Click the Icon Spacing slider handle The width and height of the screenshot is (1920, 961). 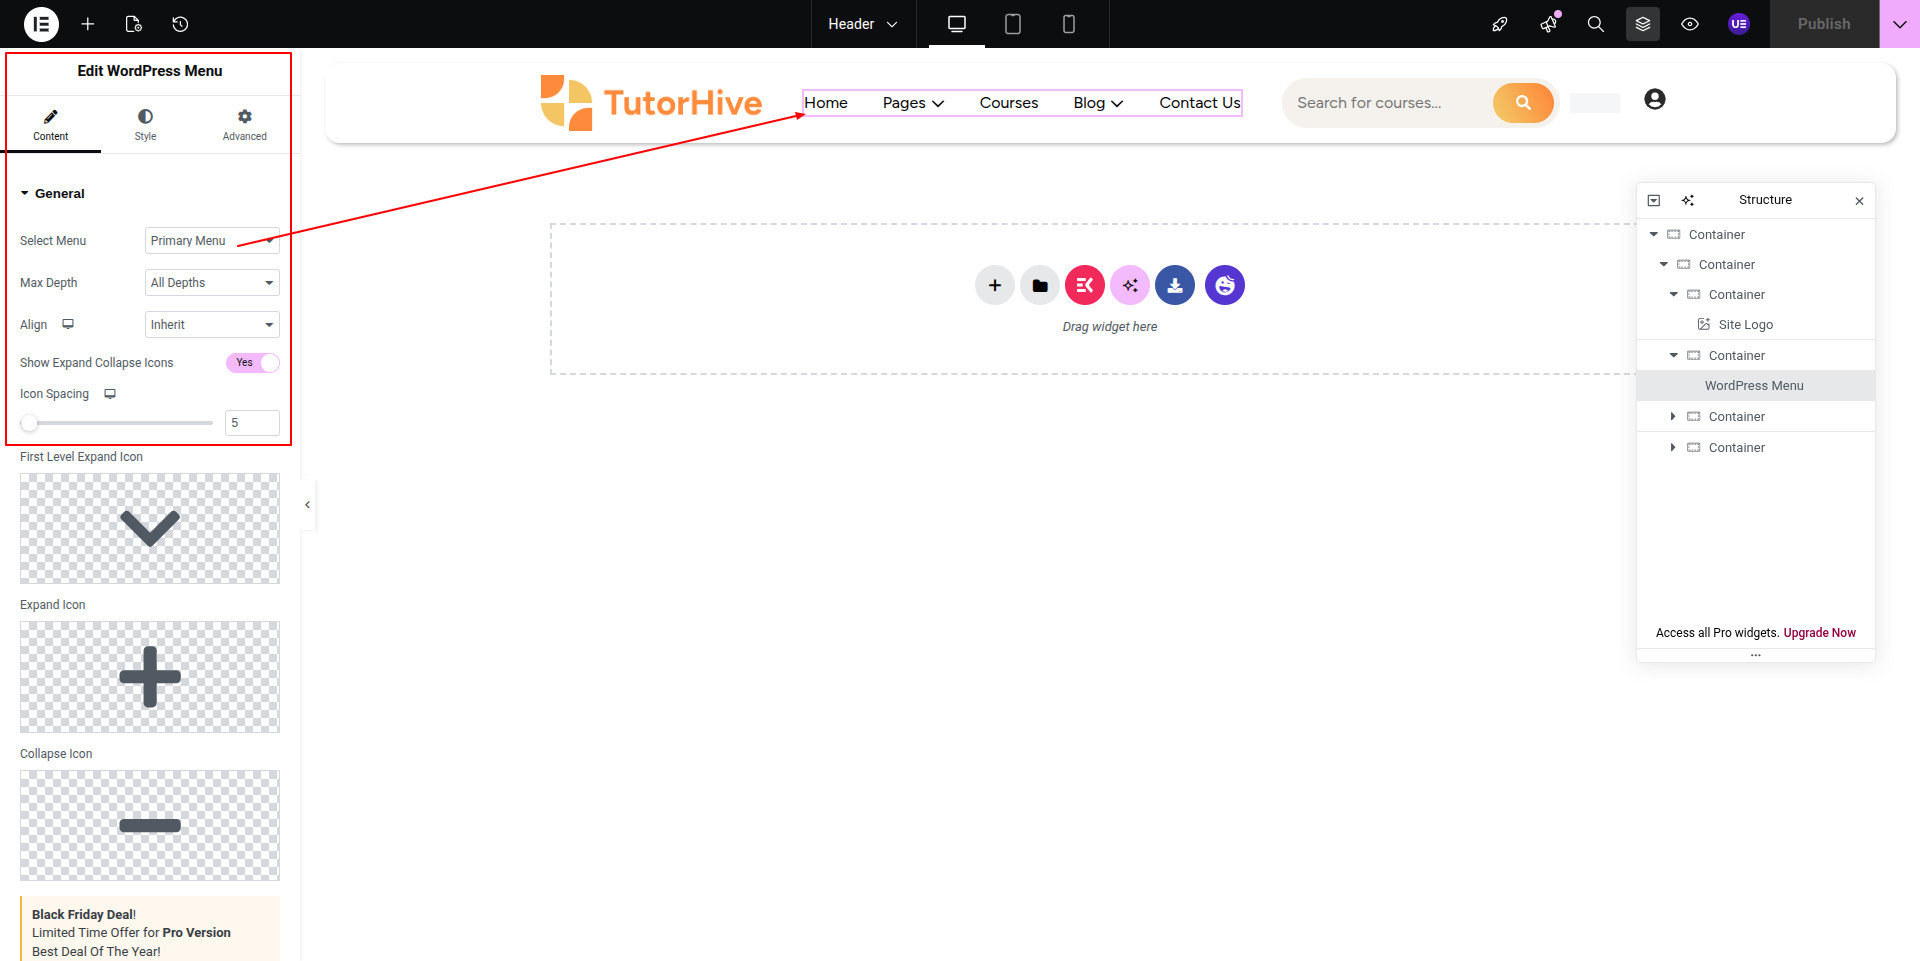[x=30, y=423]
